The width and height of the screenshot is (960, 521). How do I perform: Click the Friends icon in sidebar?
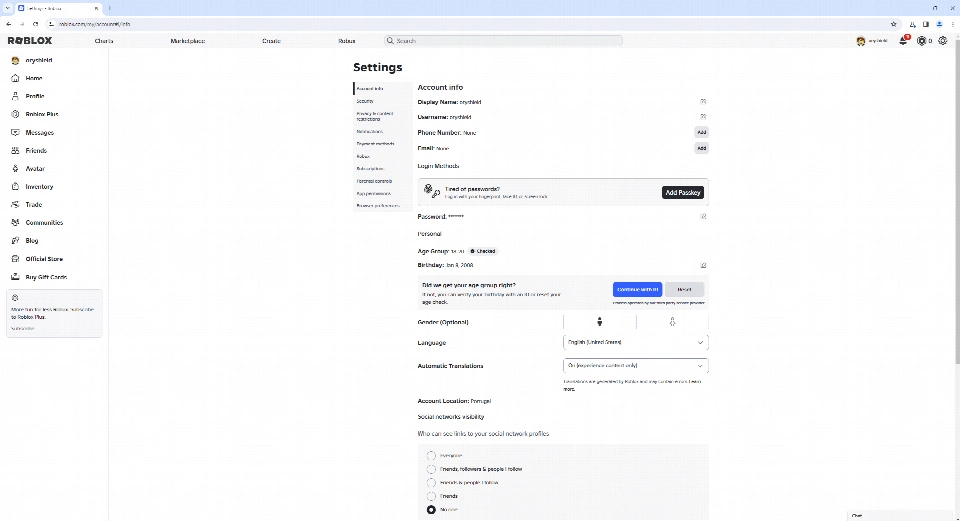pos(15,150)
